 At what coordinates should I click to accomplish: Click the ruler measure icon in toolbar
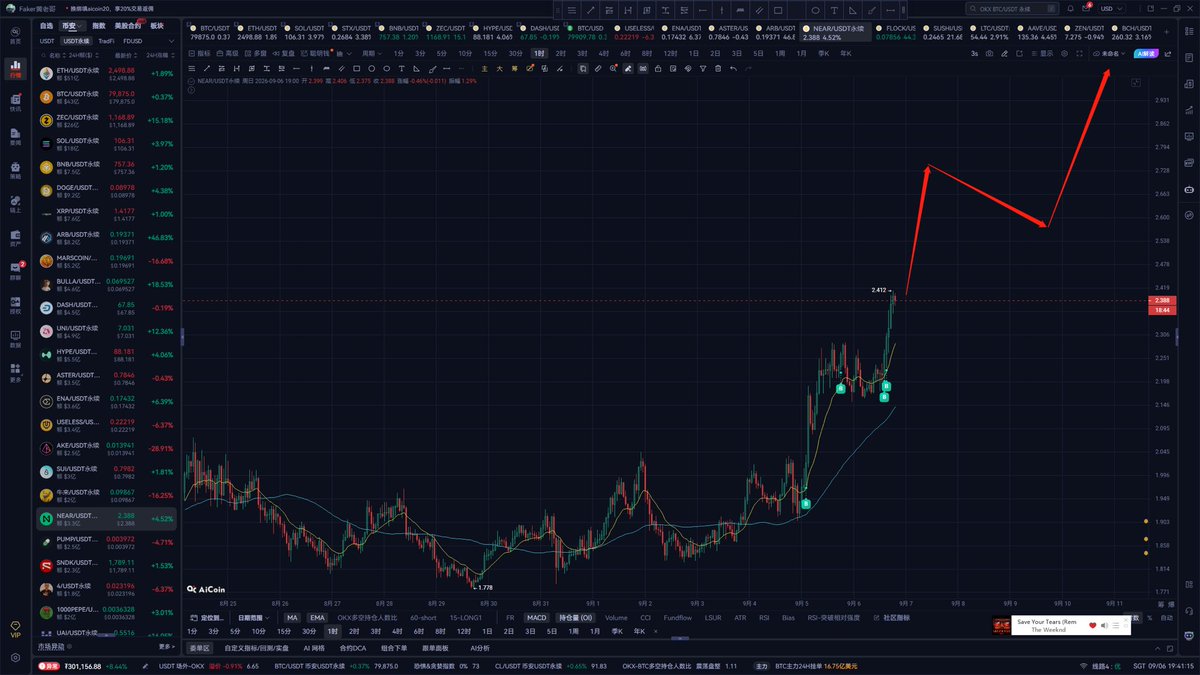(598, 69)
